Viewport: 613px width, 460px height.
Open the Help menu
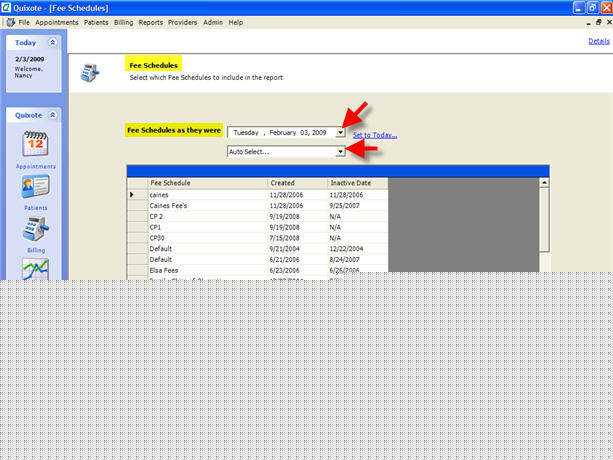tap(236, 22)
